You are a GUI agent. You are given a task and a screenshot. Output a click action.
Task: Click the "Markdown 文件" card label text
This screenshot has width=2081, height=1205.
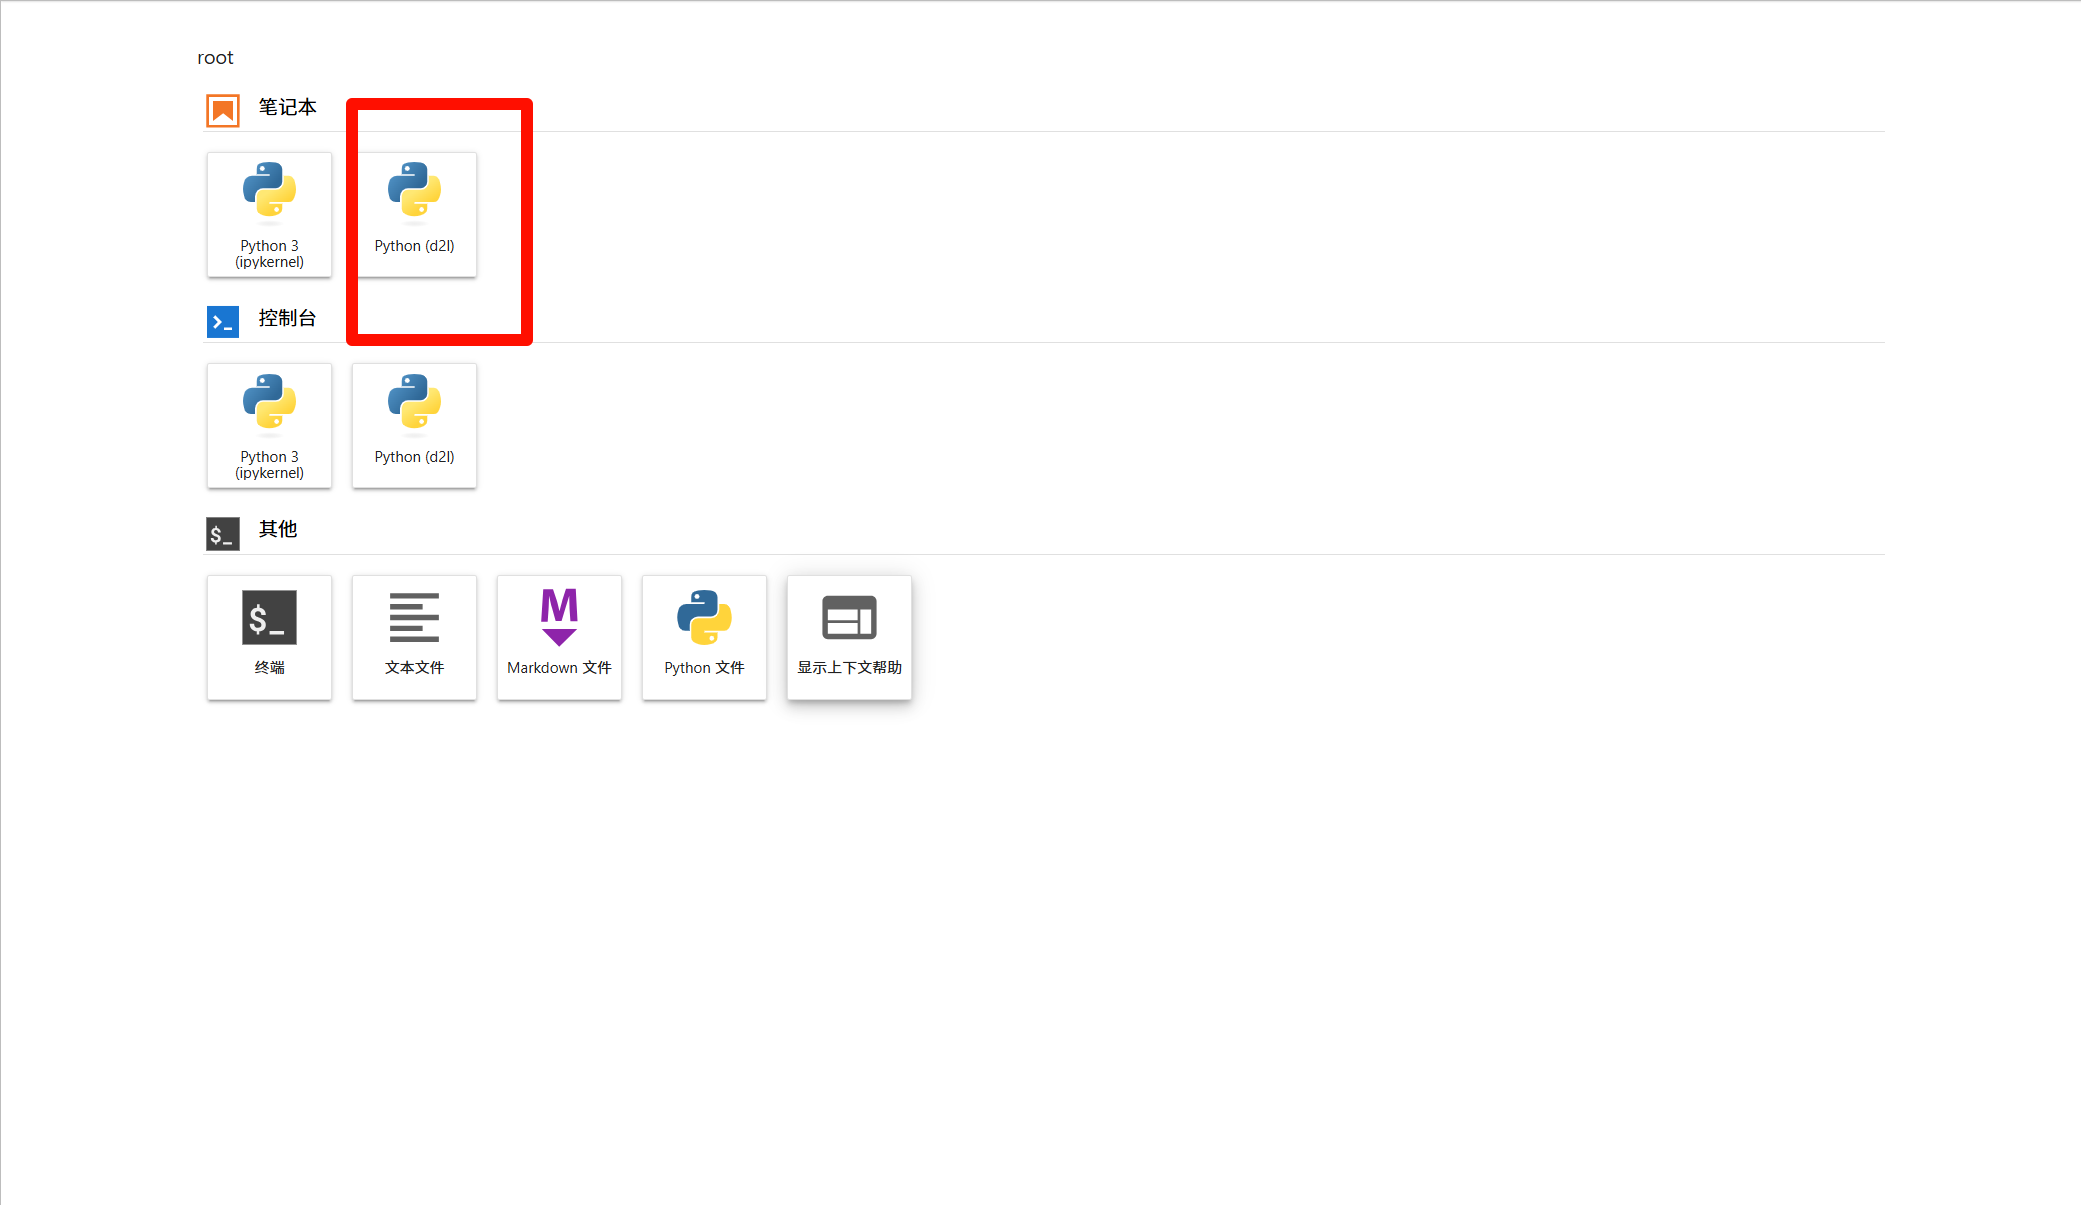click(x=559, y=667)
